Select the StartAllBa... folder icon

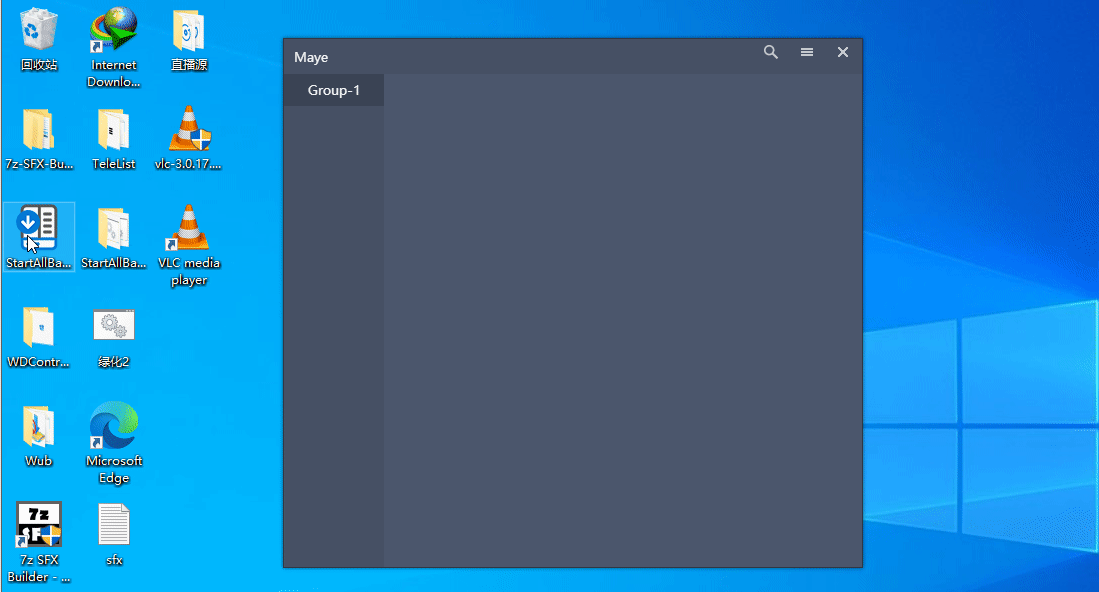coord(114,238)
